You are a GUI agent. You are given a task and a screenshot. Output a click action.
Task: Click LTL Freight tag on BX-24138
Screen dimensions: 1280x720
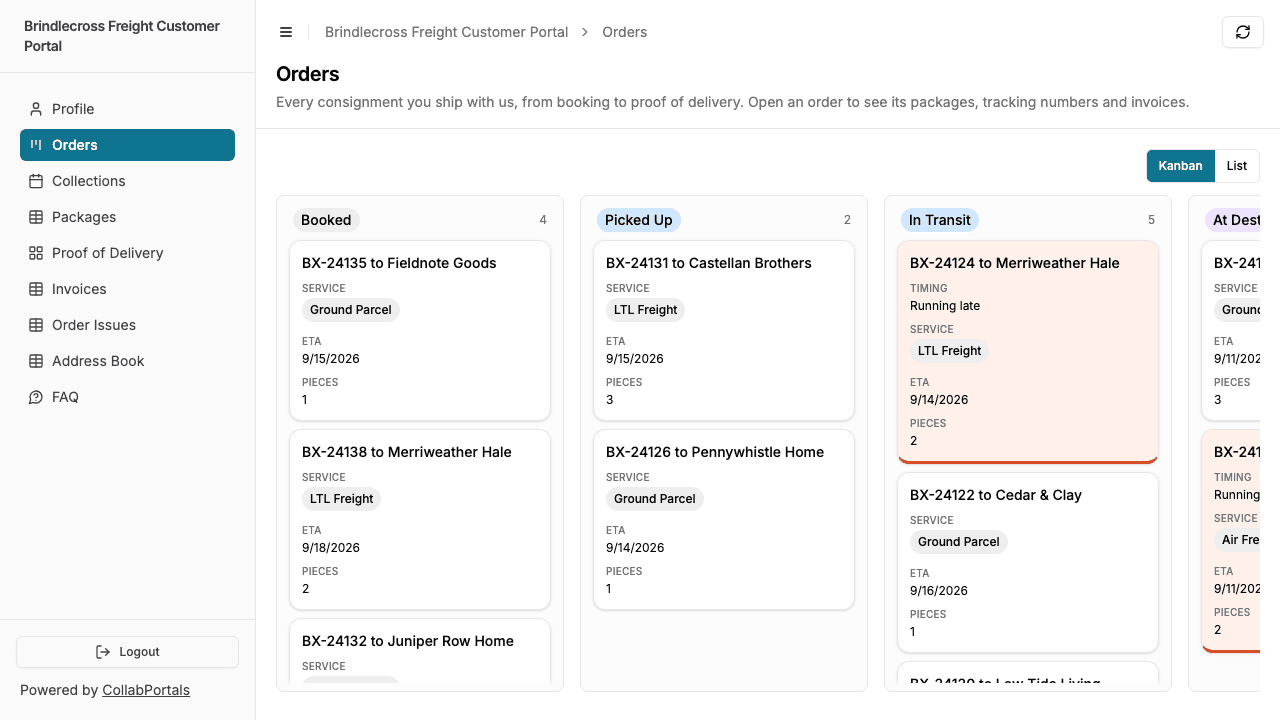[341, 499]
